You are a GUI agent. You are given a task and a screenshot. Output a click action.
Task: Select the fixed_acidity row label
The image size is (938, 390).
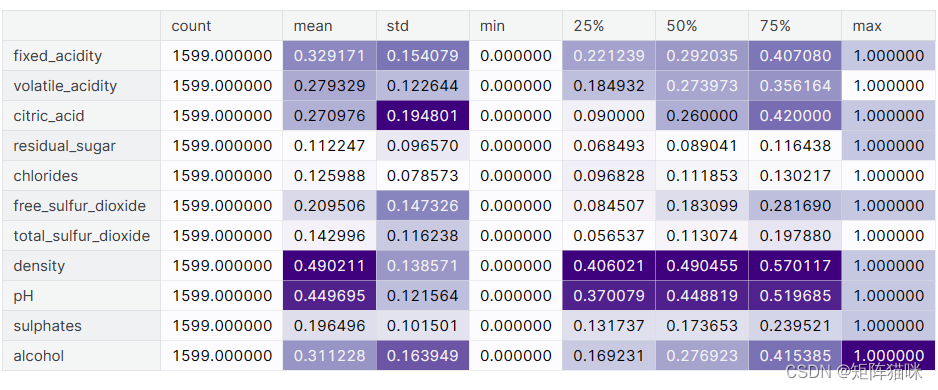click(81, 56)
